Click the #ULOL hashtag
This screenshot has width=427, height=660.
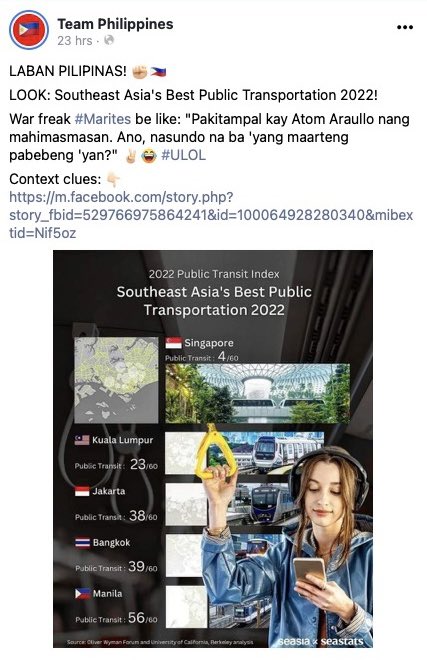point(184,155)
